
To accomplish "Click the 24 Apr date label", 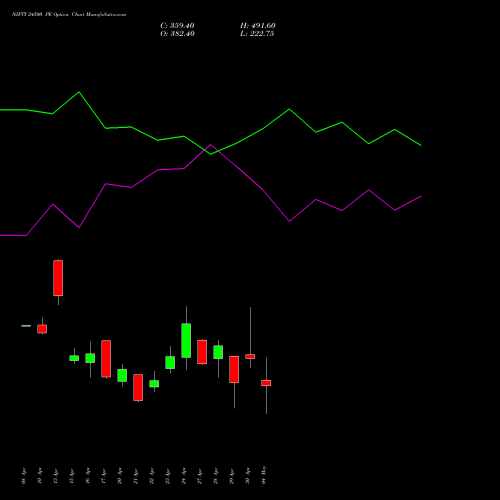I will coord(184,476).
